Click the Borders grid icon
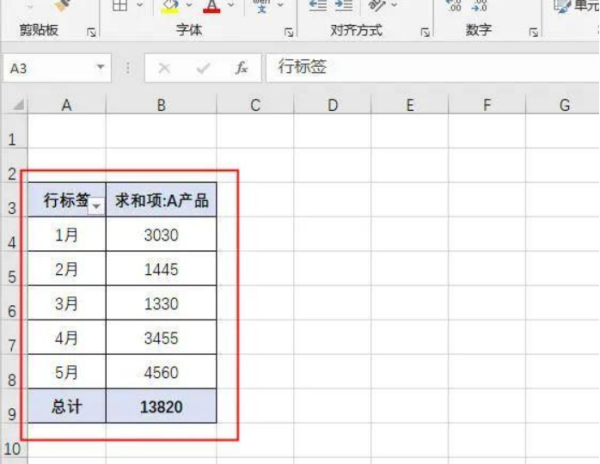Image resolution: width=600 pixels, height=464 pixels. click(120, 5)
